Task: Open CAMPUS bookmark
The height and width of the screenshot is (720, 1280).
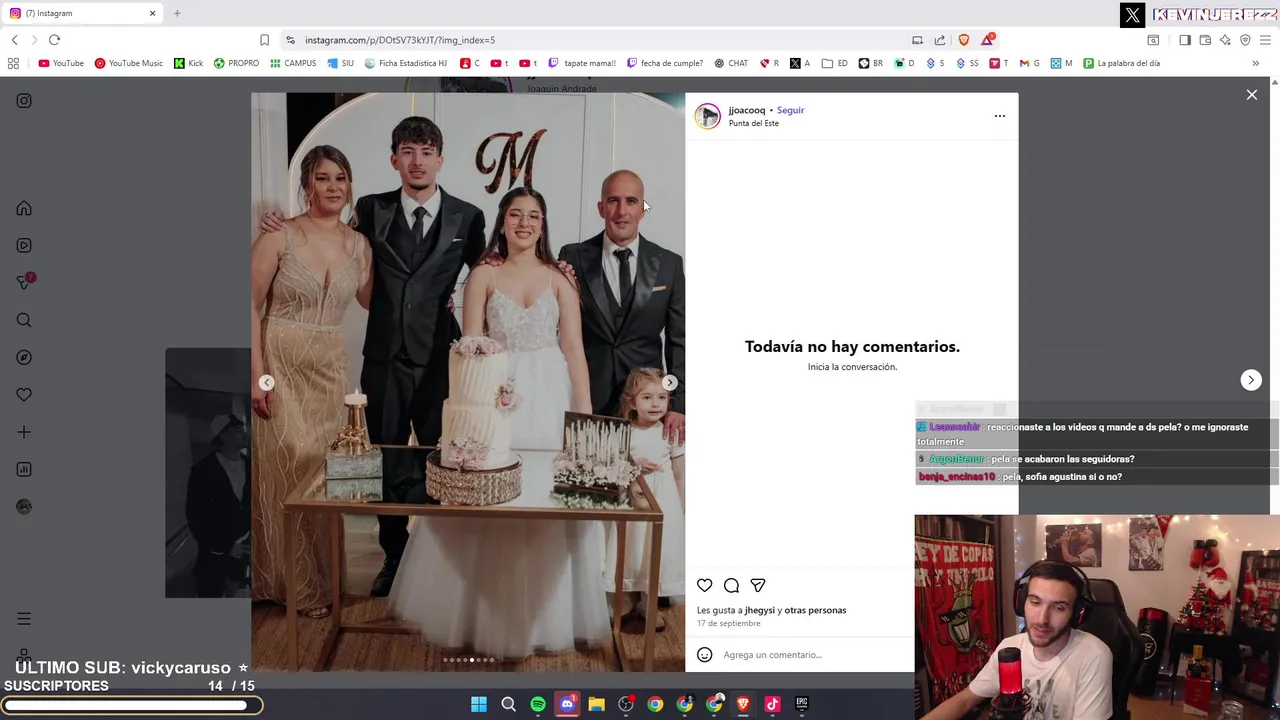Action: pyautogui.click(x=293, y=63)
